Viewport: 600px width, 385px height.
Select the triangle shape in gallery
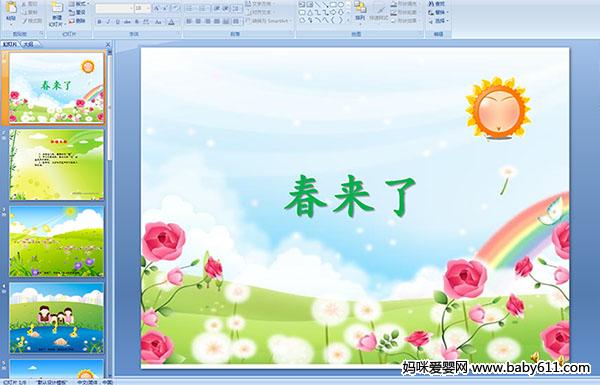coord(310,12)
